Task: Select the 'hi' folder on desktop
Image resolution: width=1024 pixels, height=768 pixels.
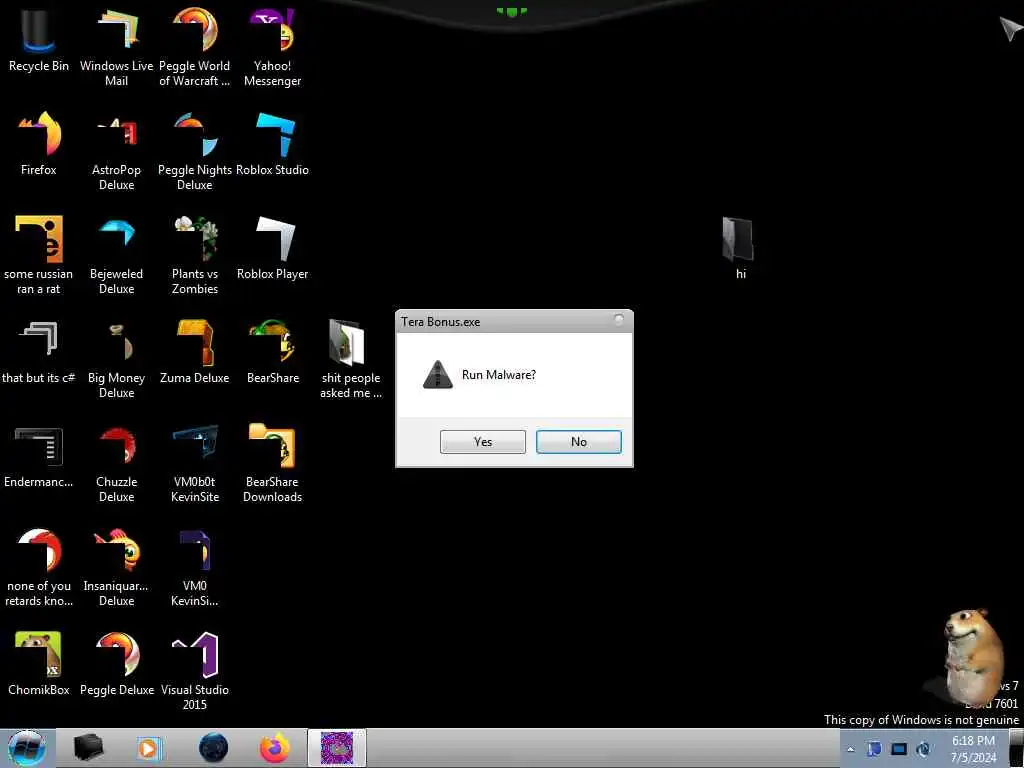Action: (740, 248)
